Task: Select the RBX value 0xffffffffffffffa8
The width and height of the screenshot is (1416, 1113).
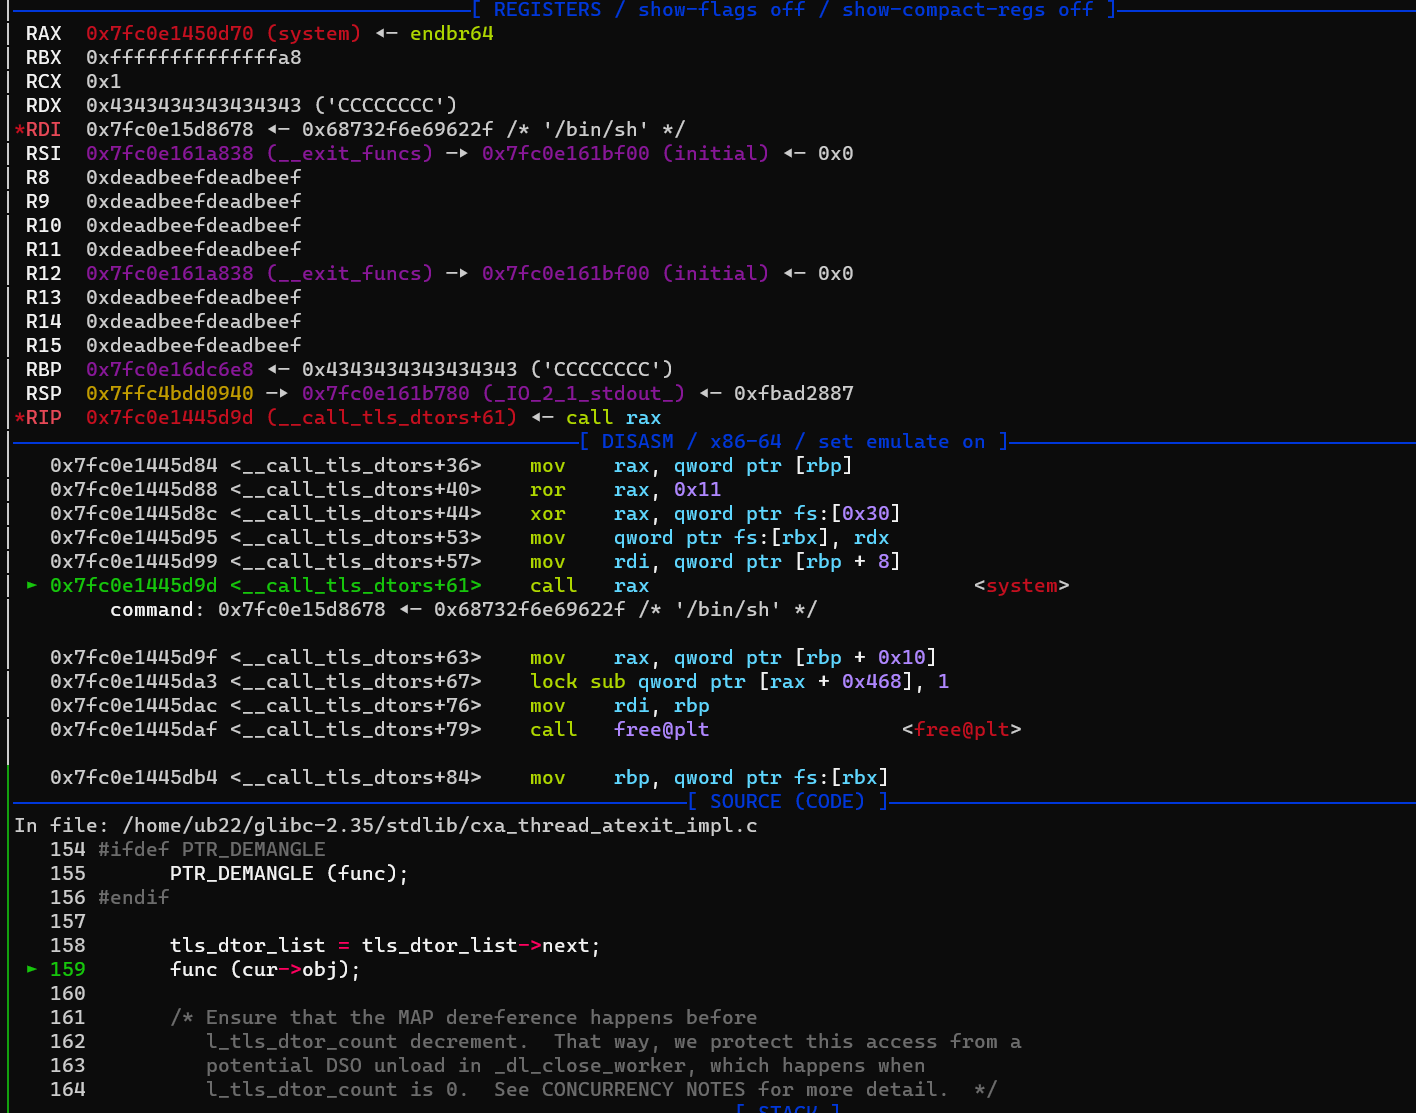Action: pyautogui.click(x=193, y=57)
